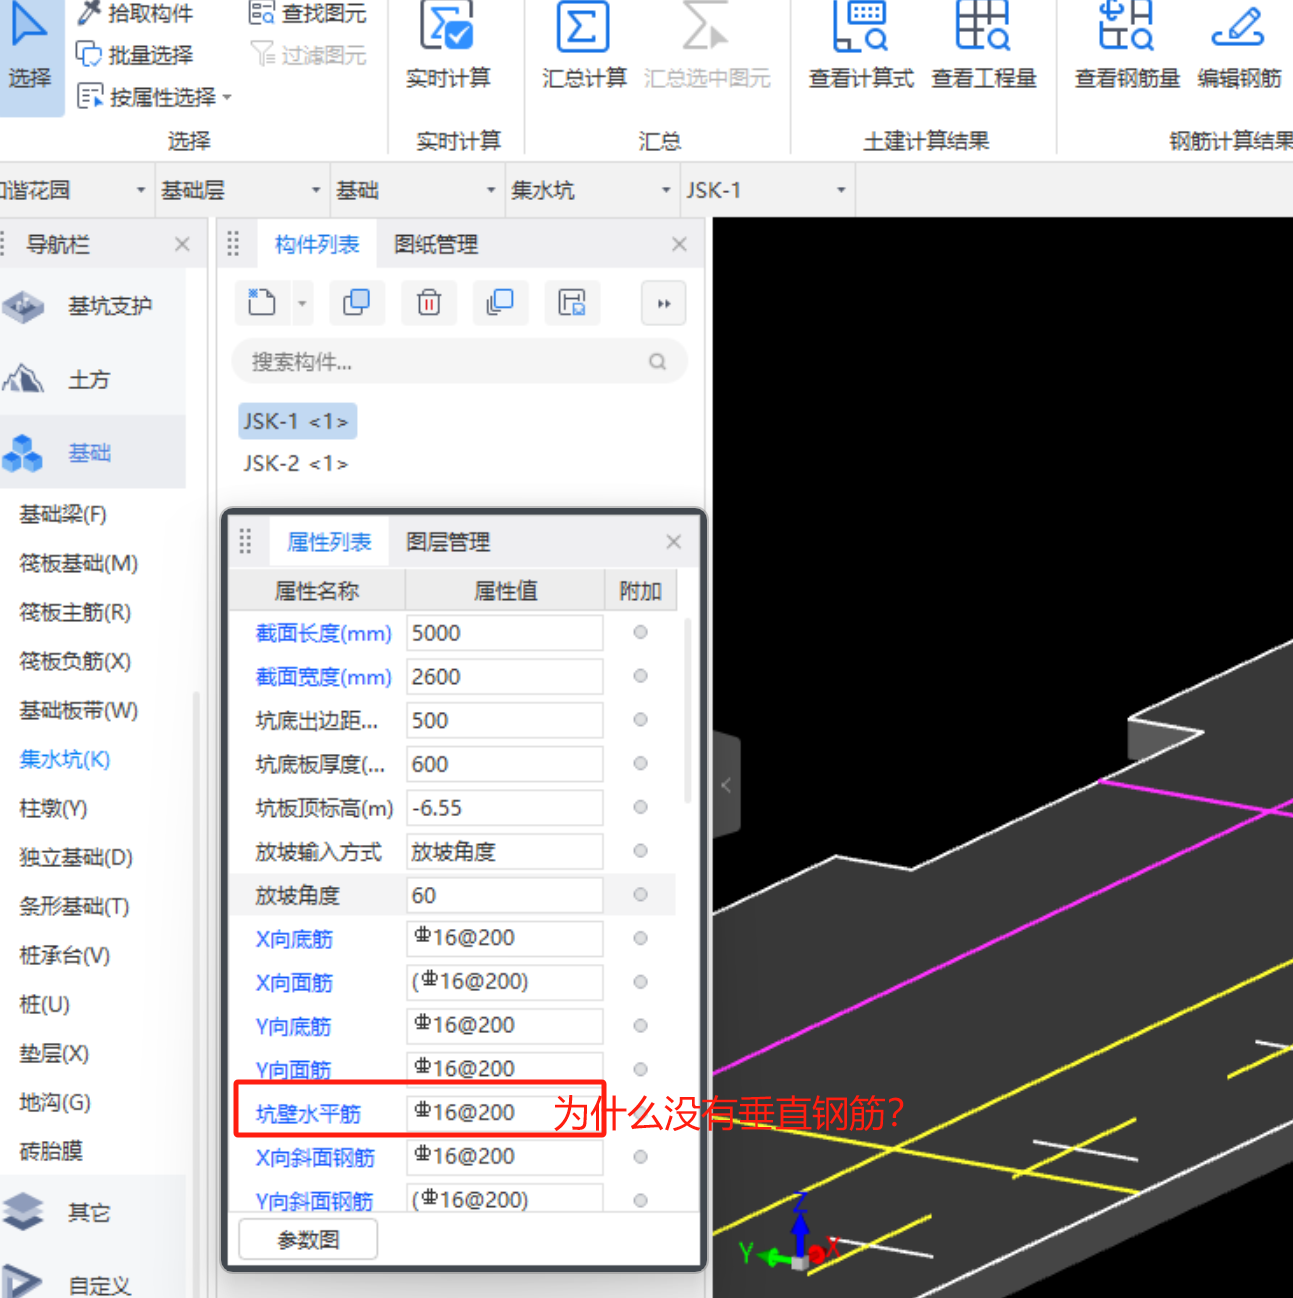Screen dimensions: 1293x1298
Task: Select component JSK-1 <1>
Action: (296, 421)
